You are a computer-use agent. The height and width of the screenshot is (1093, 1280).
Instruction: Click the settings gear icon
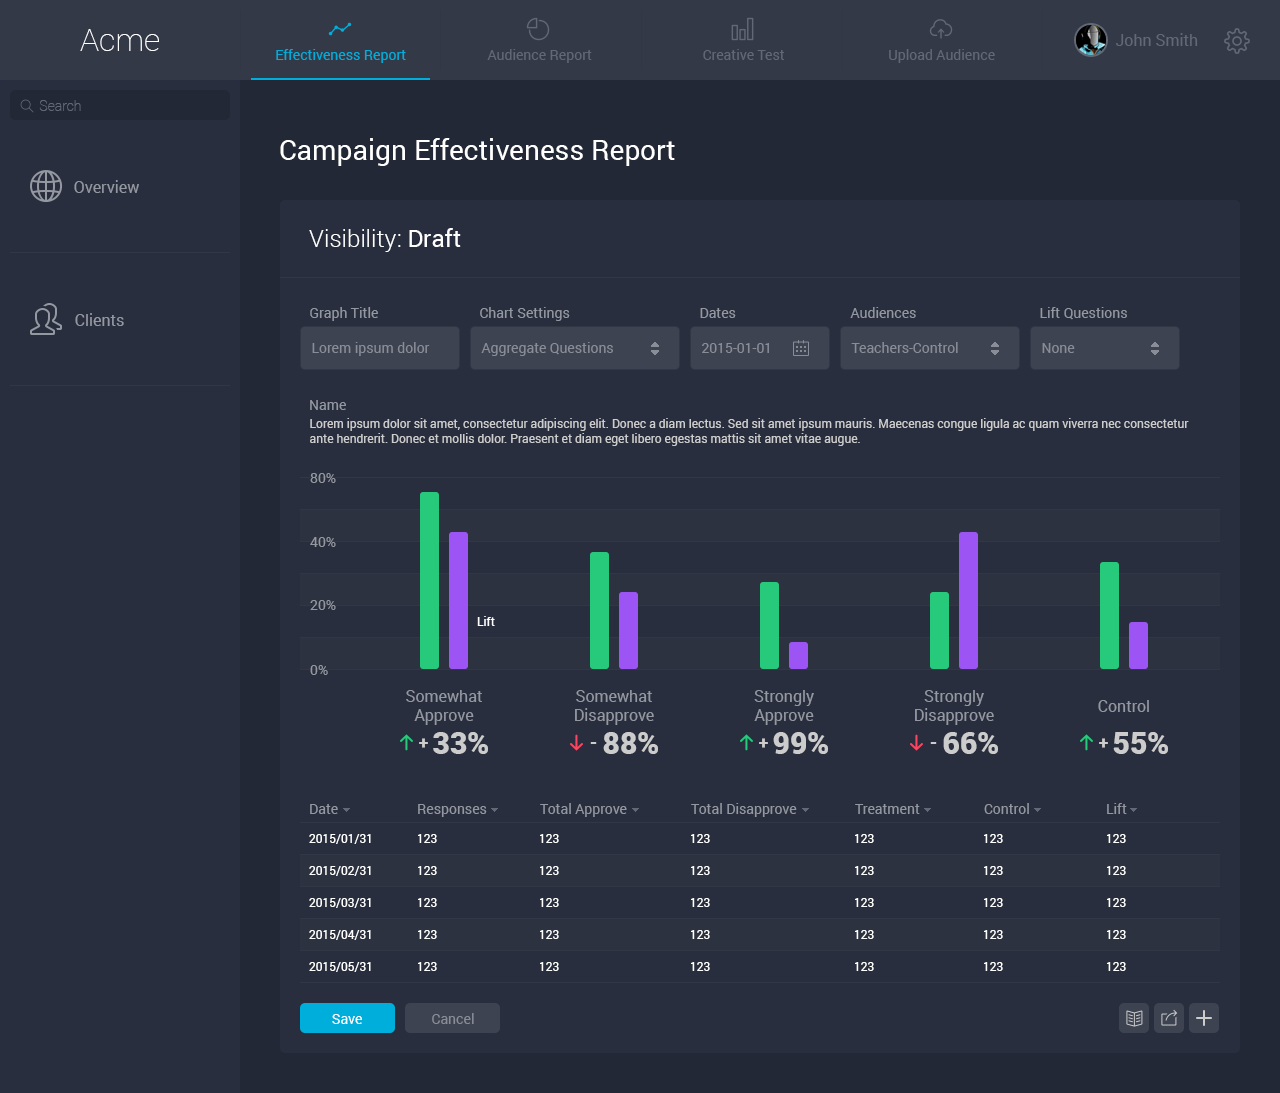[x=1237, y=41]
